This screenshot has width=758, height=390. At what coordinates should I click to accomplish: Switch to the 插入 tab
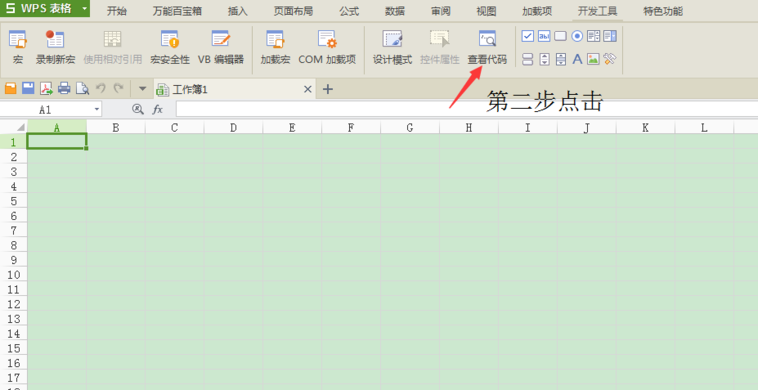pyautogui.click(x=237, y=11)
